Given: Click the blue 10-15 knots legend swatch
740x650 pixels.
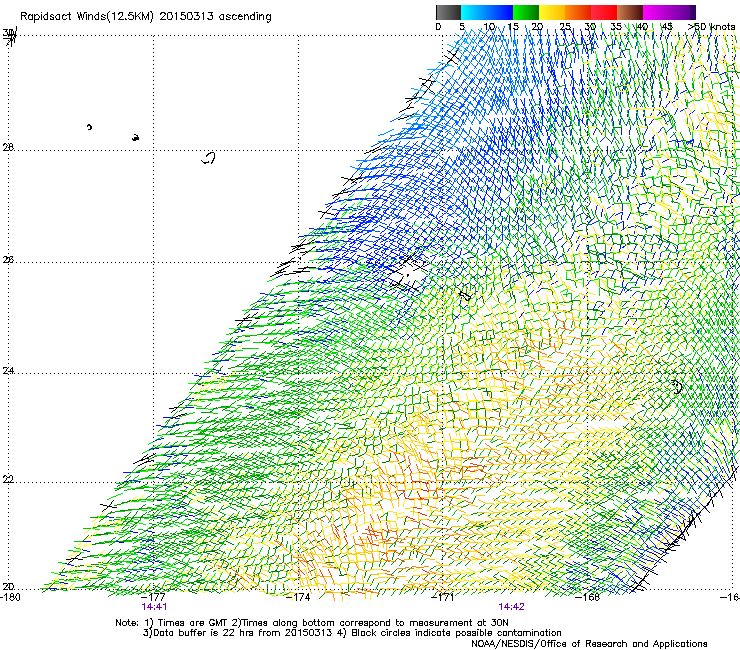Looking at the screenshot, I should tap(500, 12).
